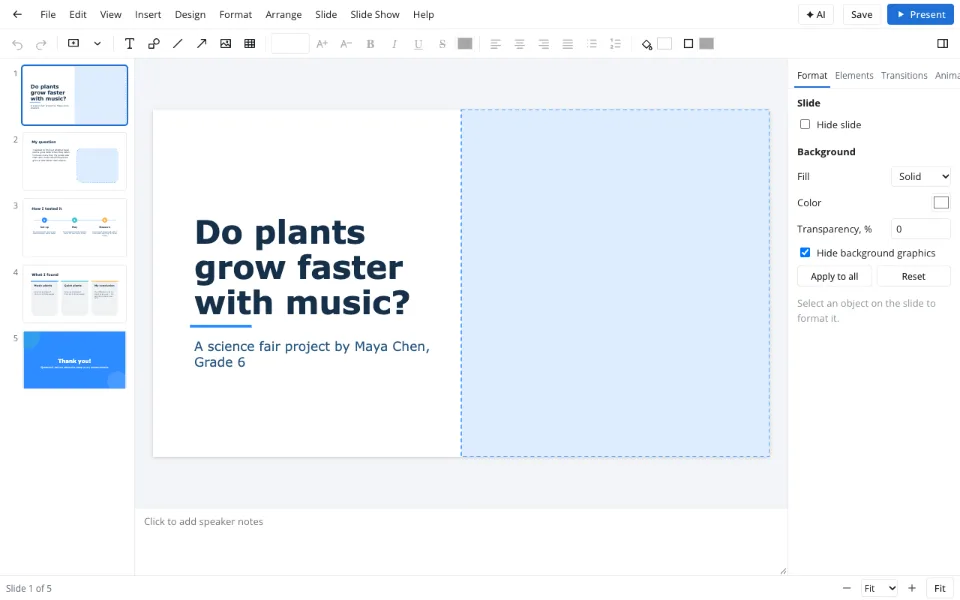
Task: Zoom out with minus icon
Action: (846, 588)
